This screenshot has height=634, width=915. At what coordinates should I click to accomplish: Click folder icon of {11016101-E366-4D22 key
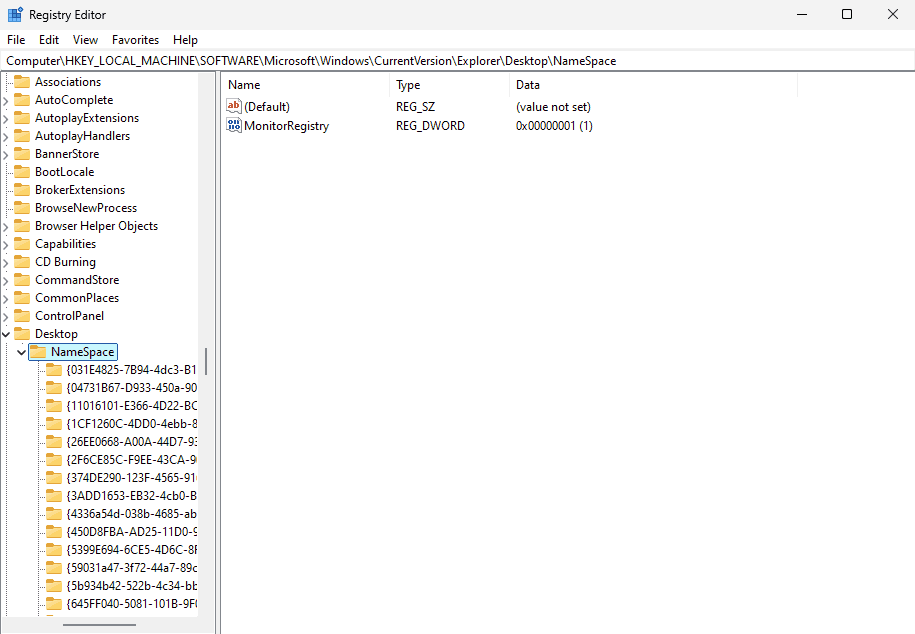point(54,406)
